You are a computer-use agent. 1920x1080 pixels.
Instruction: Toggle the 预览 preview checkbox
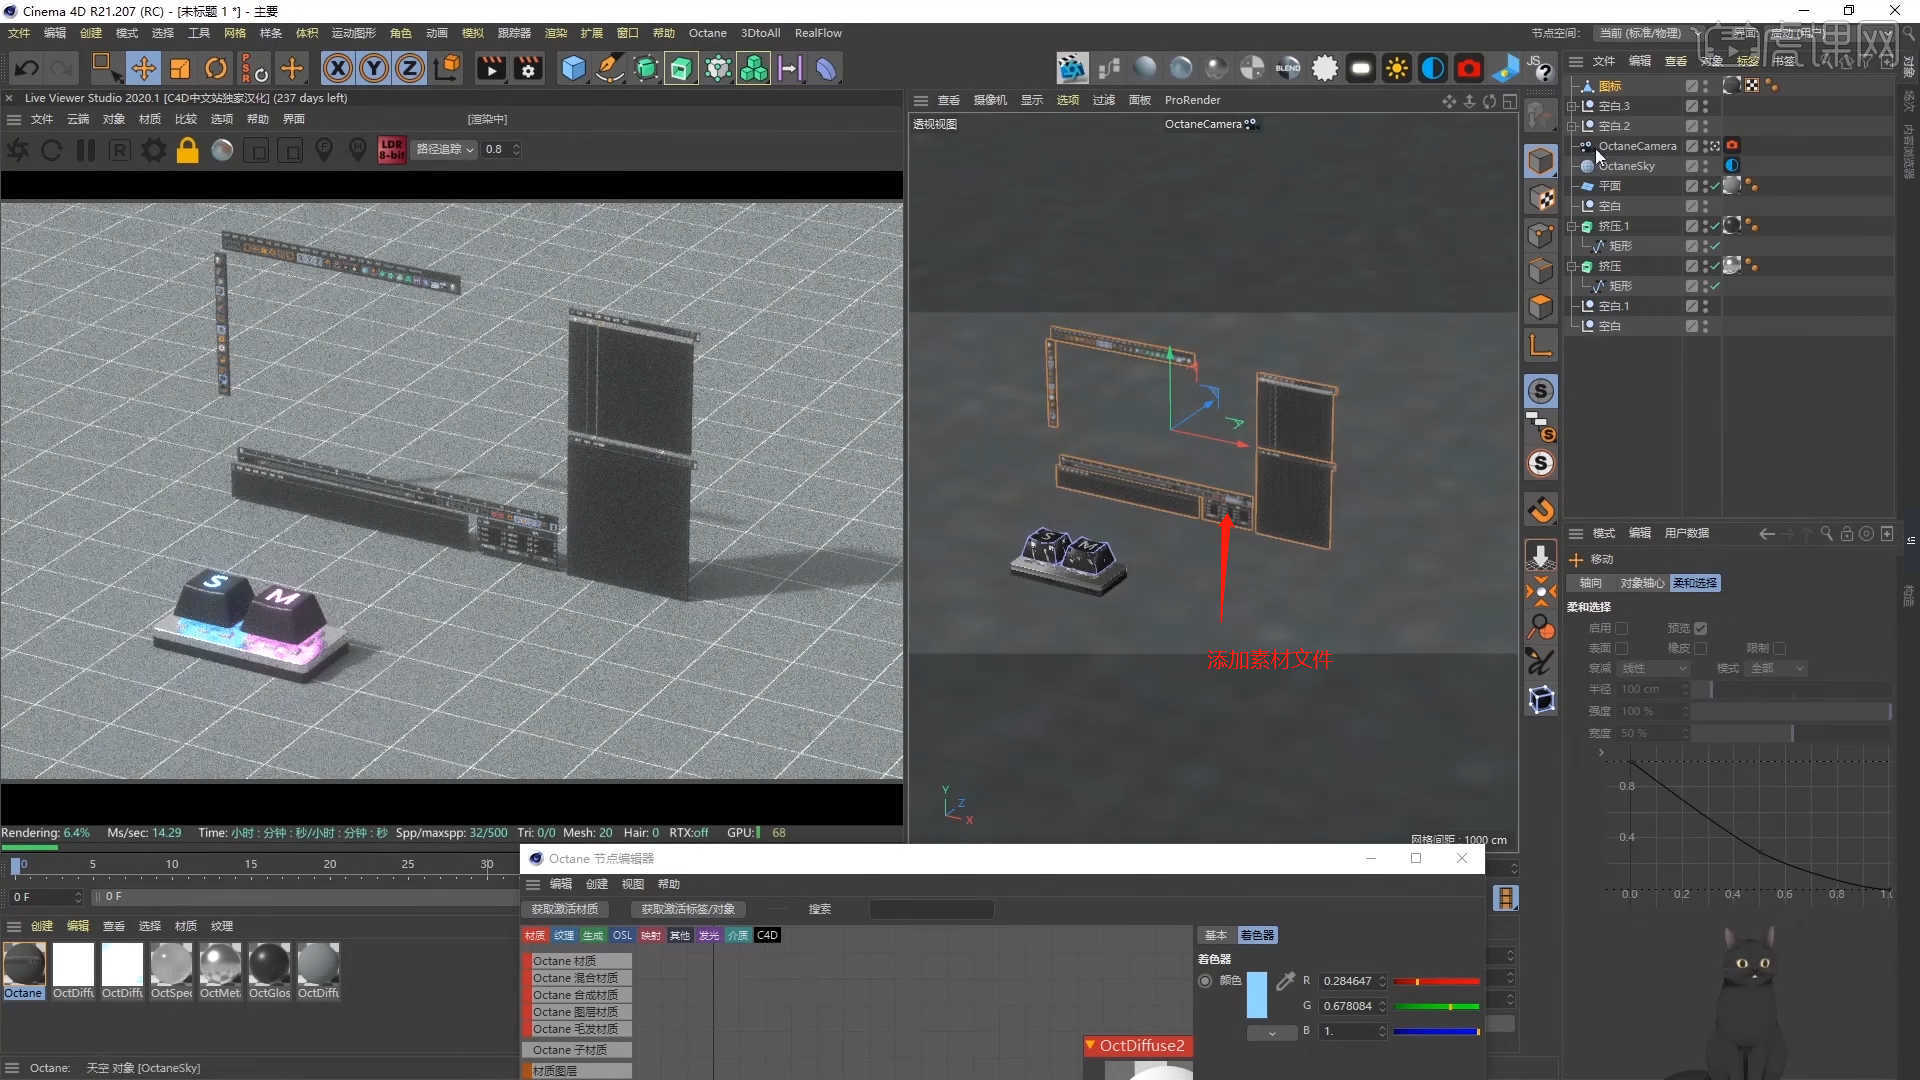click(x=1700, y=628)
